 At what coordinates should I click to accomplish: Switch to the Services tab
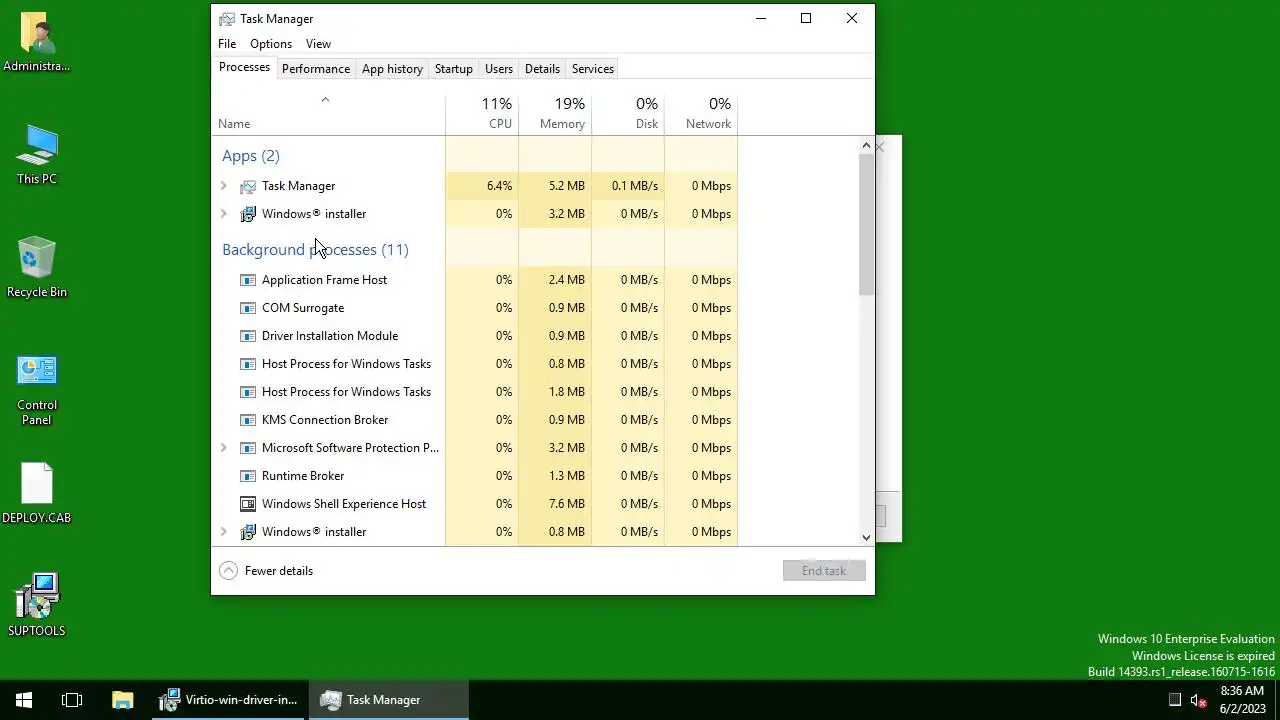593,69
